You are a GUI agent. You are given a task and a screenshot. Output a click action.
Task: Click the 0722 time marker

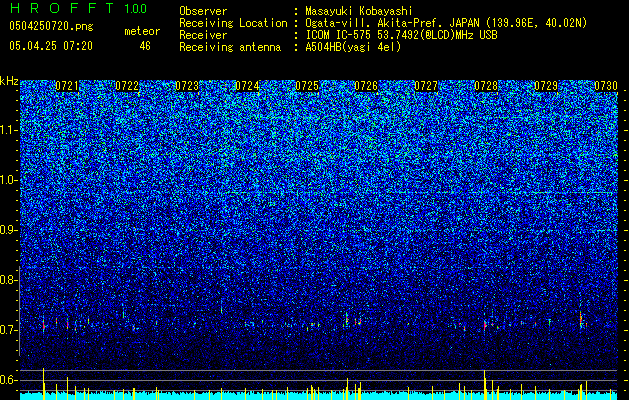coord(127,86)
